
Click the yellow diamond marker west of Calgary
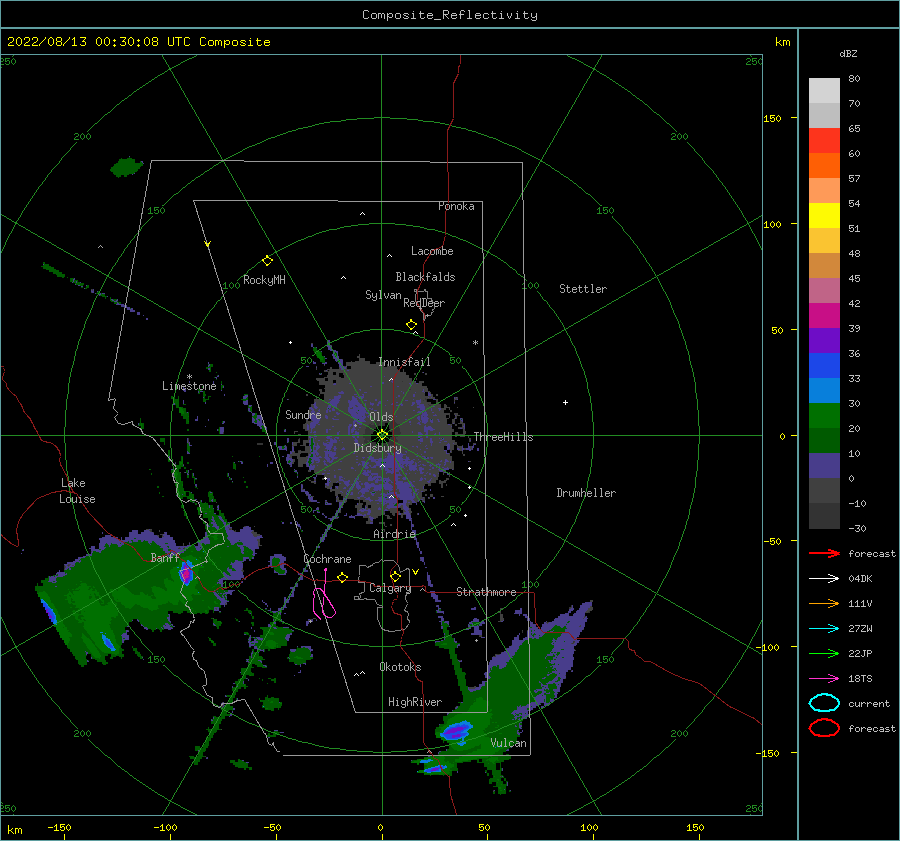click(342, 578)
